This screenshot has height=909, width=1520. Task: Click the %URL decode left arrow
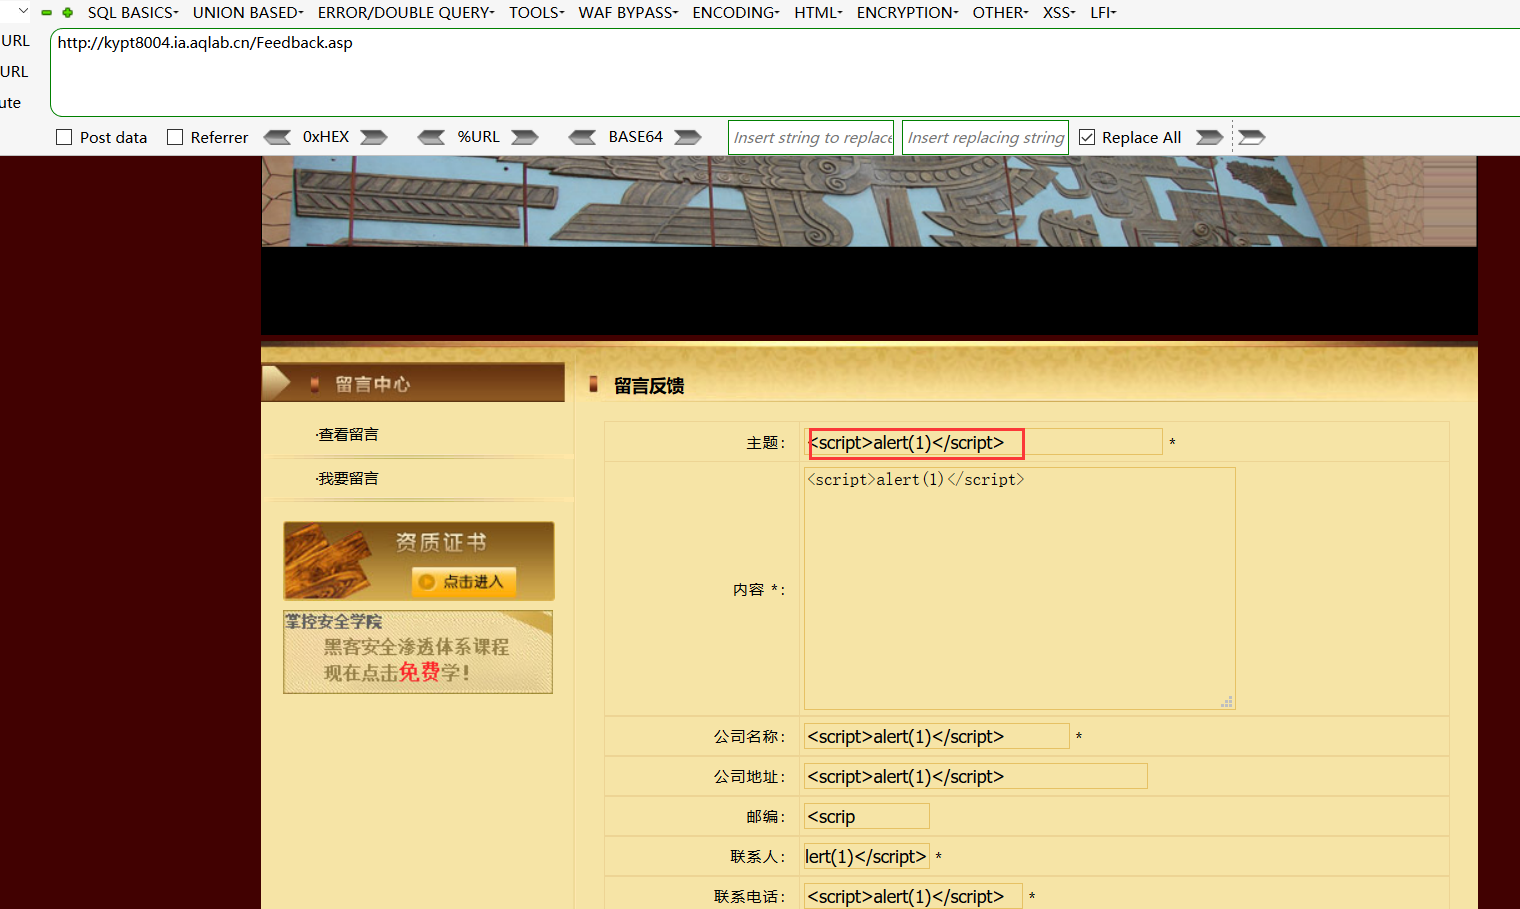[432, 137]
